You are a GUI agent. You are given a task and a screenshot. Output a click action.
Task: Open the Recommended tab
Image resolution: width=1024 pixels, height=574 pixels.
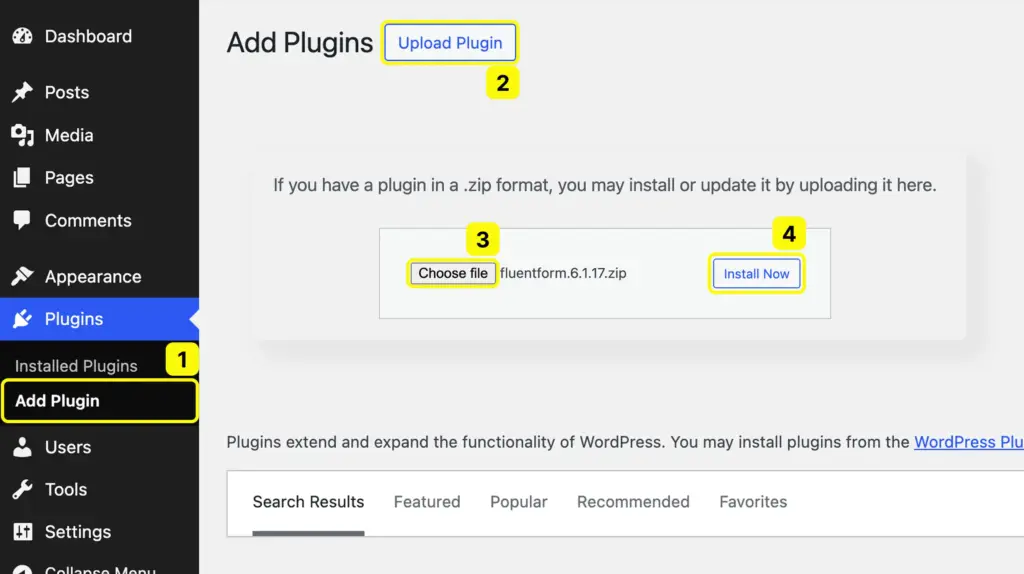click(633, 502)
